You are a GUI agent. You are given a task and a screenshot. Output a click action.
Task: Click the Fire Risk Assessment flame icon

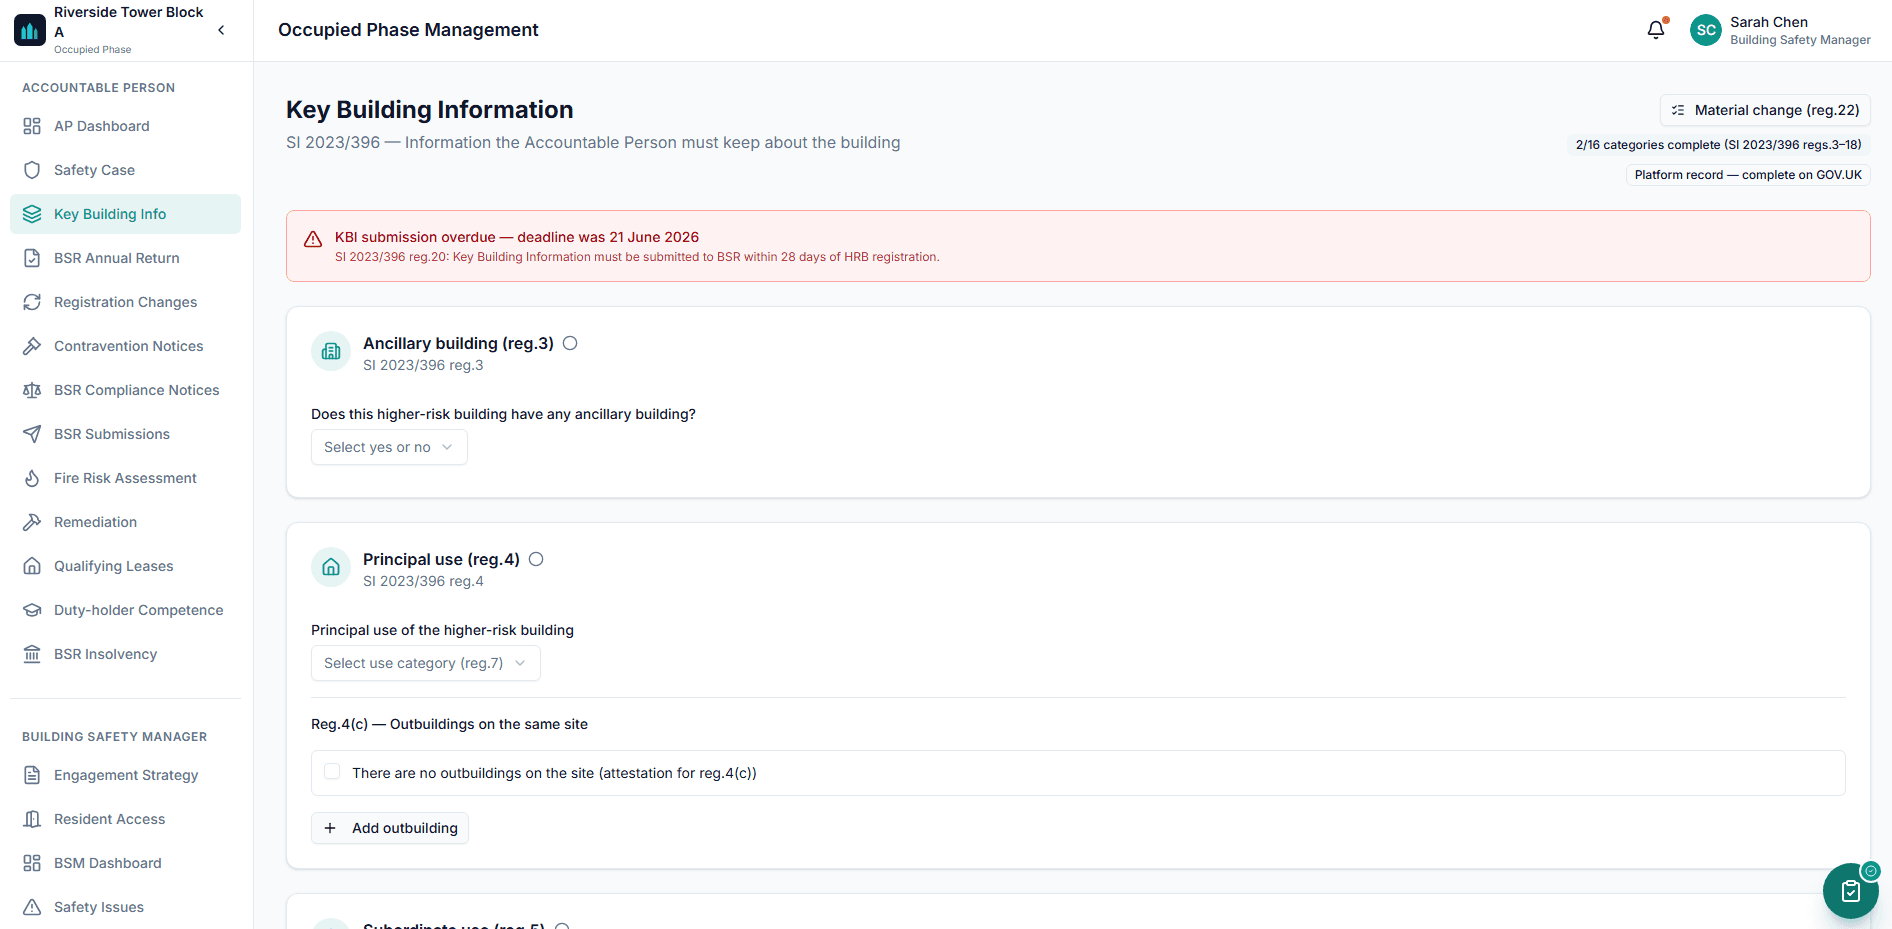point(32,478)
